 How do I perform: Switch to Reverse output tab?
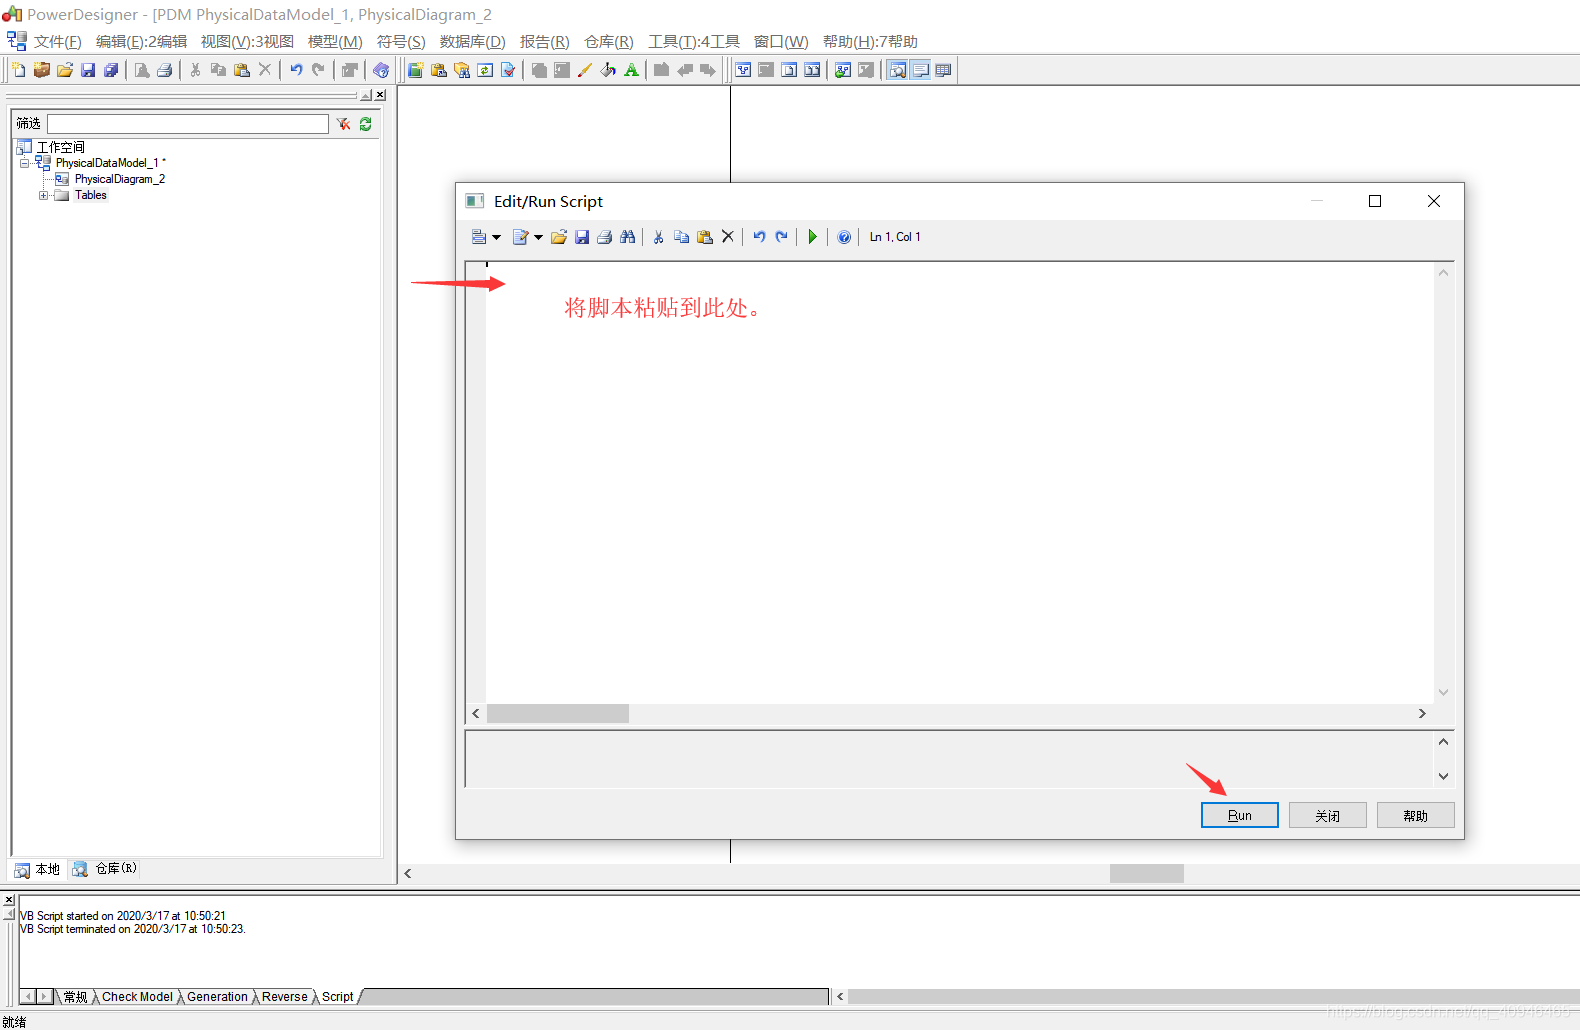[x=285, y=997]
